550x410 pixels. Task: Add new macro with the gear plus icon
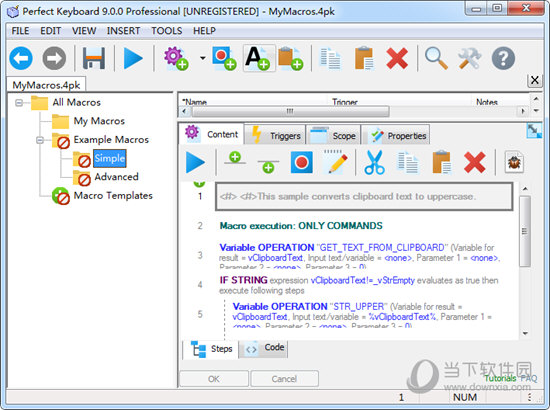[176, 59]
